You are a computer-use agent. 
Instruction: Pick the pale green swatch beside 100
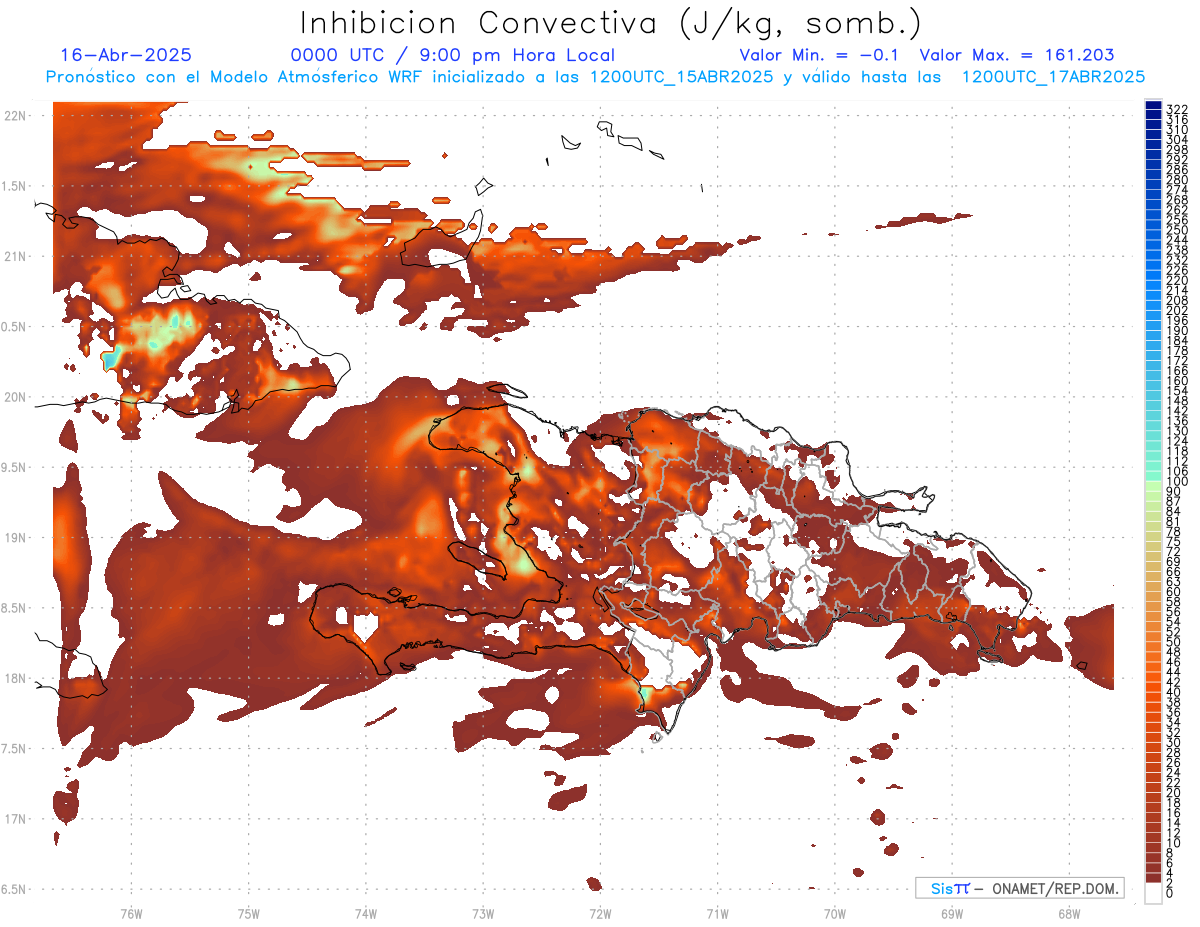[x=1153, y=484]
